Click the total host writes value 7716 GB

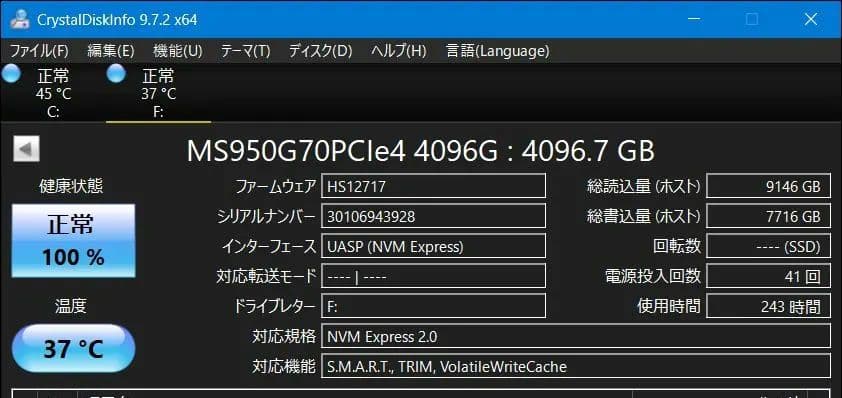(768, 216)
